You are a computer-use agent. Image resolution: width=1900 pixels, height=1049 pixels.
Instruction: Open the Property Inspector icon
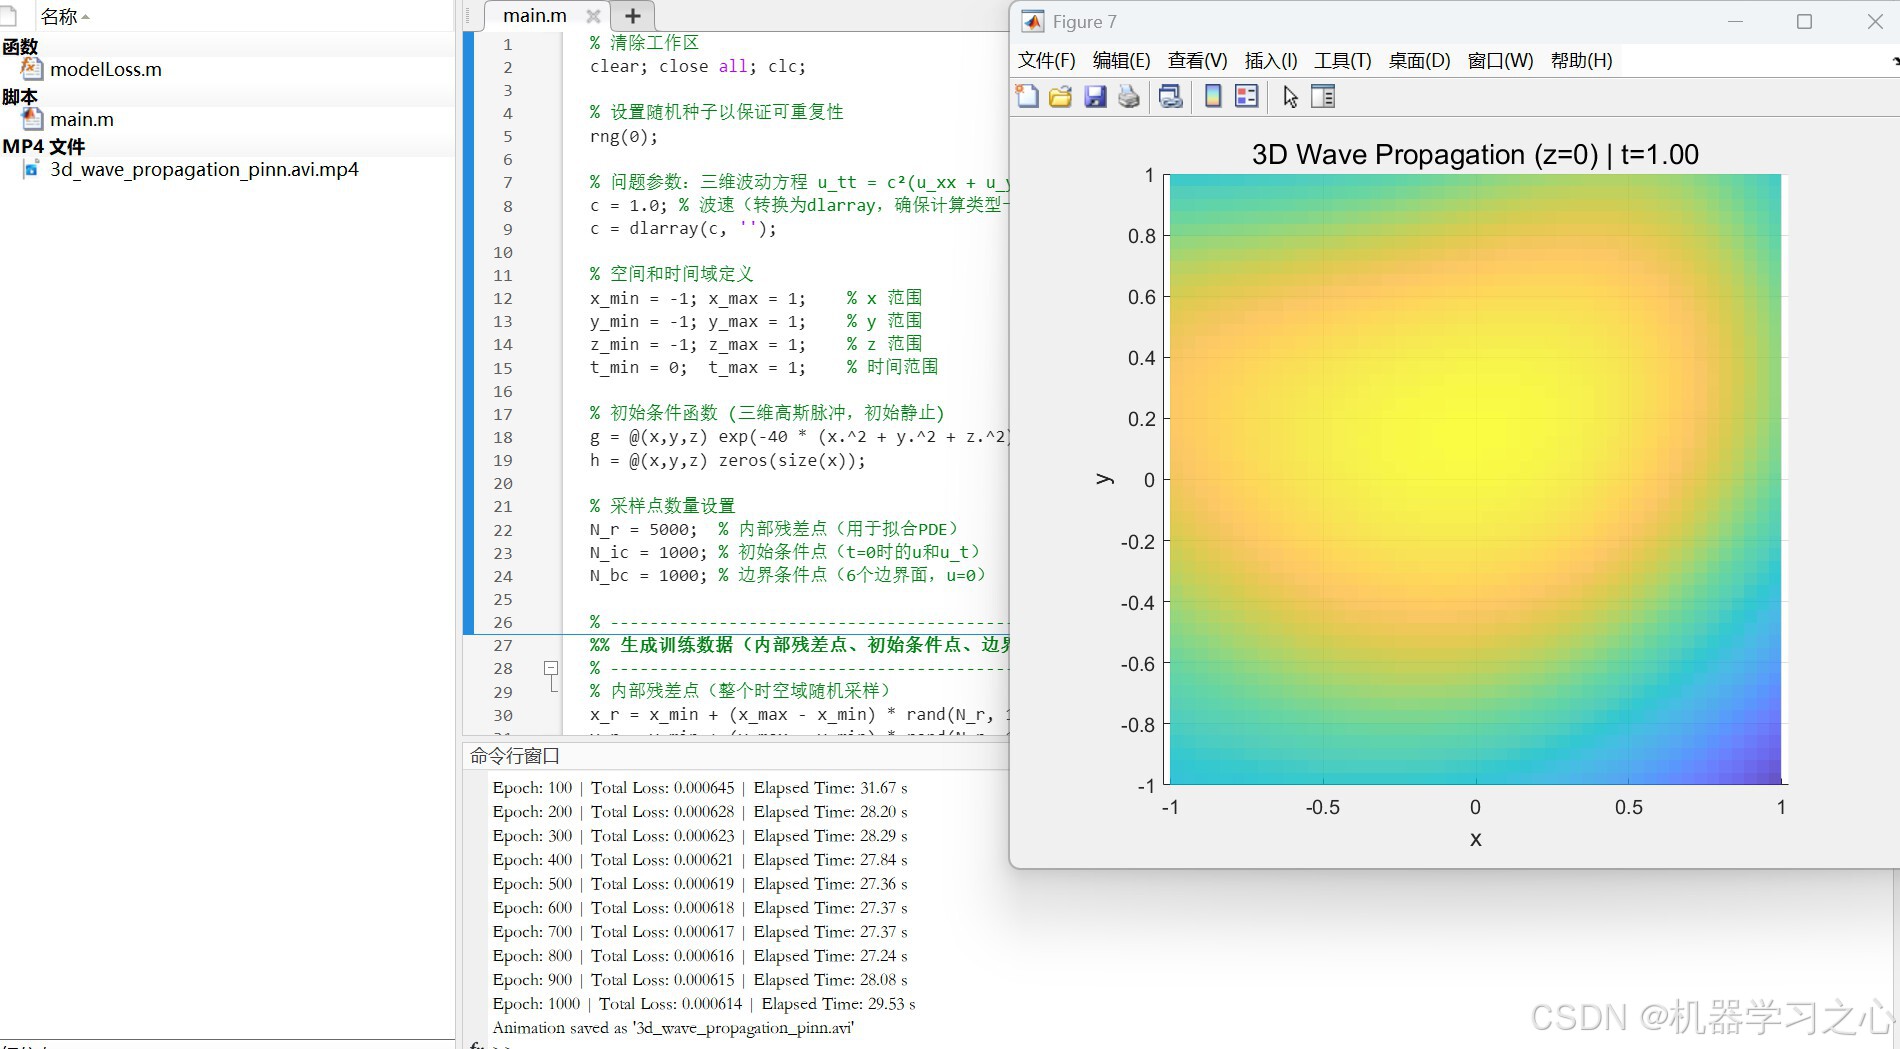click(x=1323, y=97)
